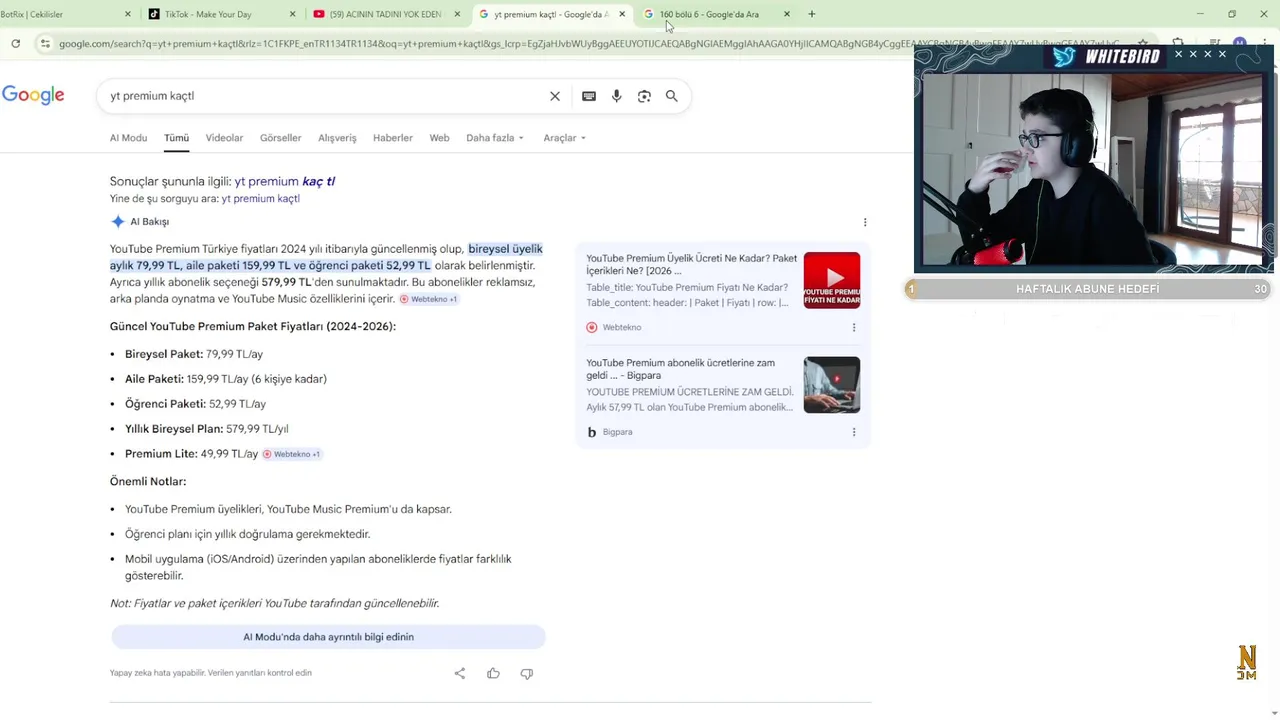Click the browser address bar URL
Screen dimensions: 1280x720
tap(590, 43)
